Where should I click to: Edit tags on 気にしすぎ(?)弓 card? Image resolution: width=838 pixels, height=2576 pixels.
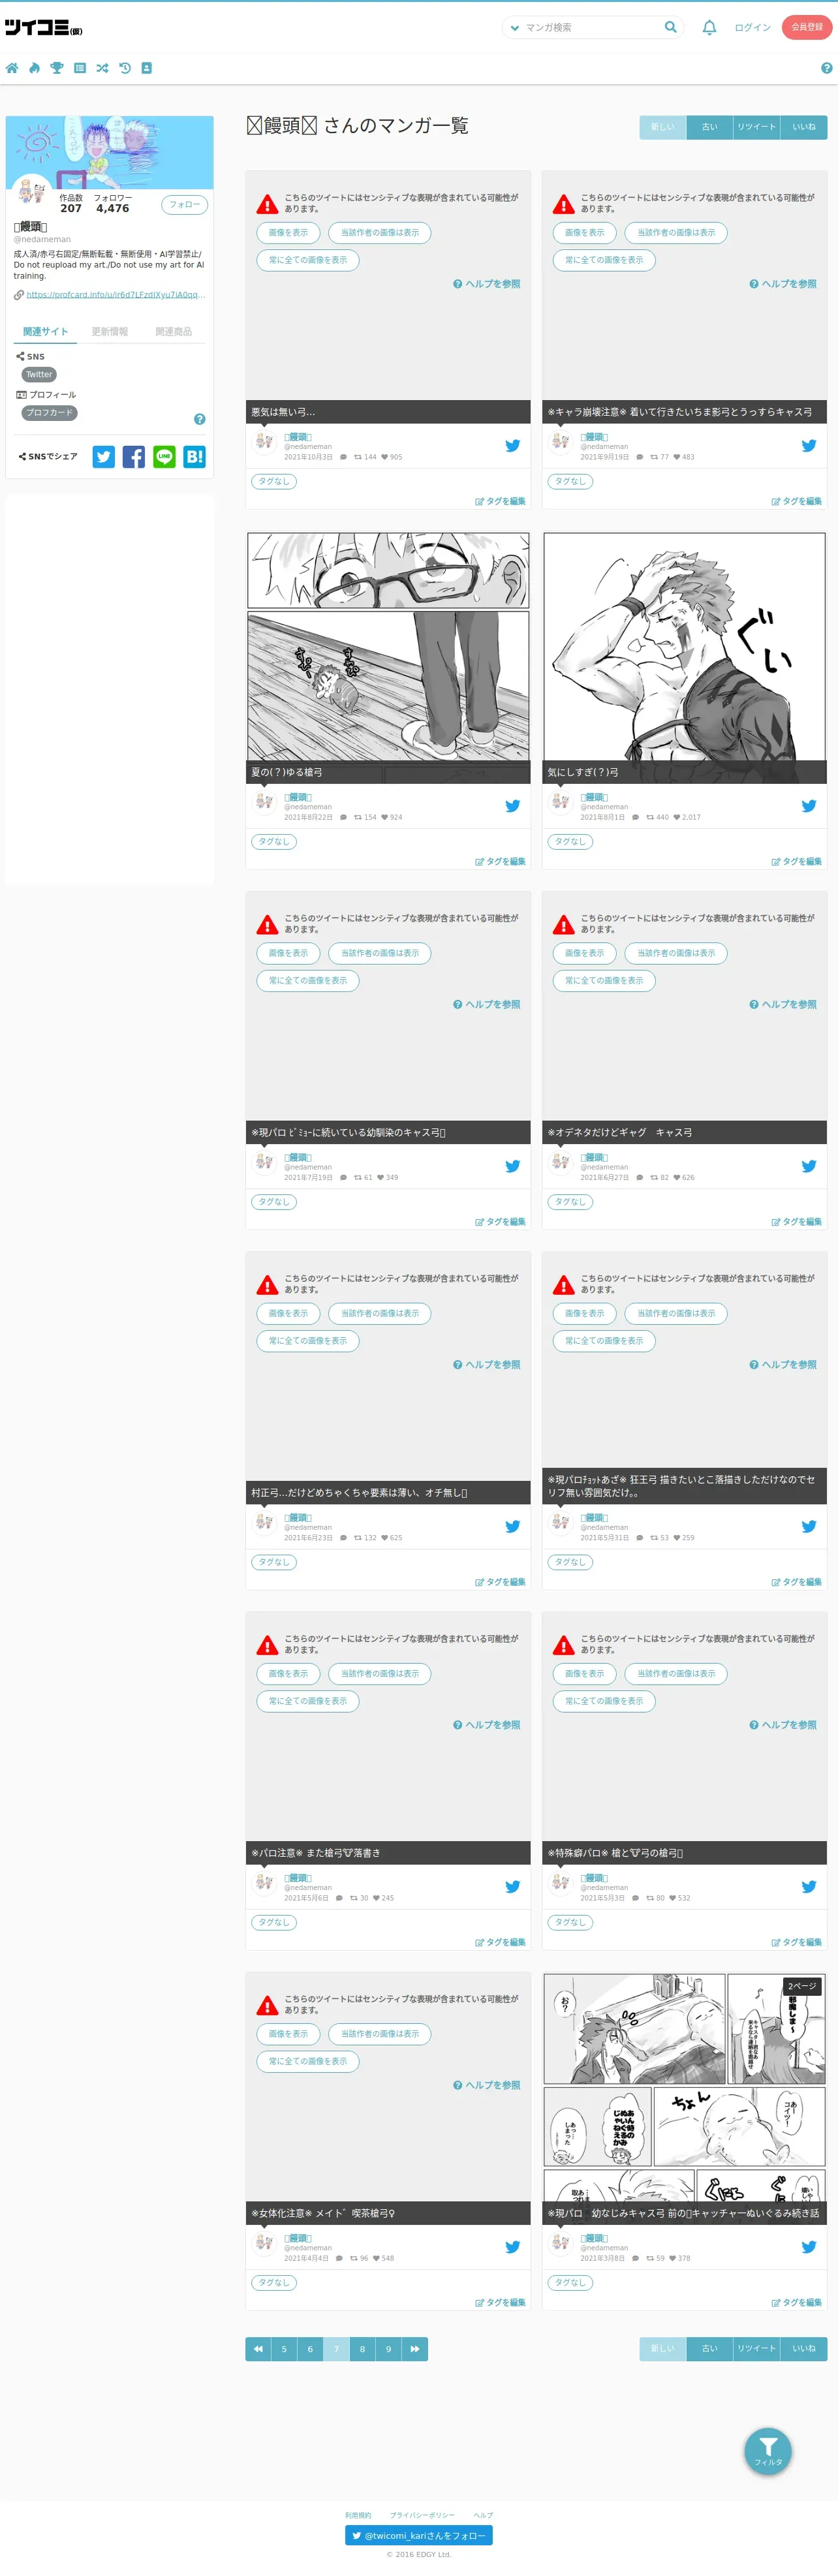click(797, 861)
